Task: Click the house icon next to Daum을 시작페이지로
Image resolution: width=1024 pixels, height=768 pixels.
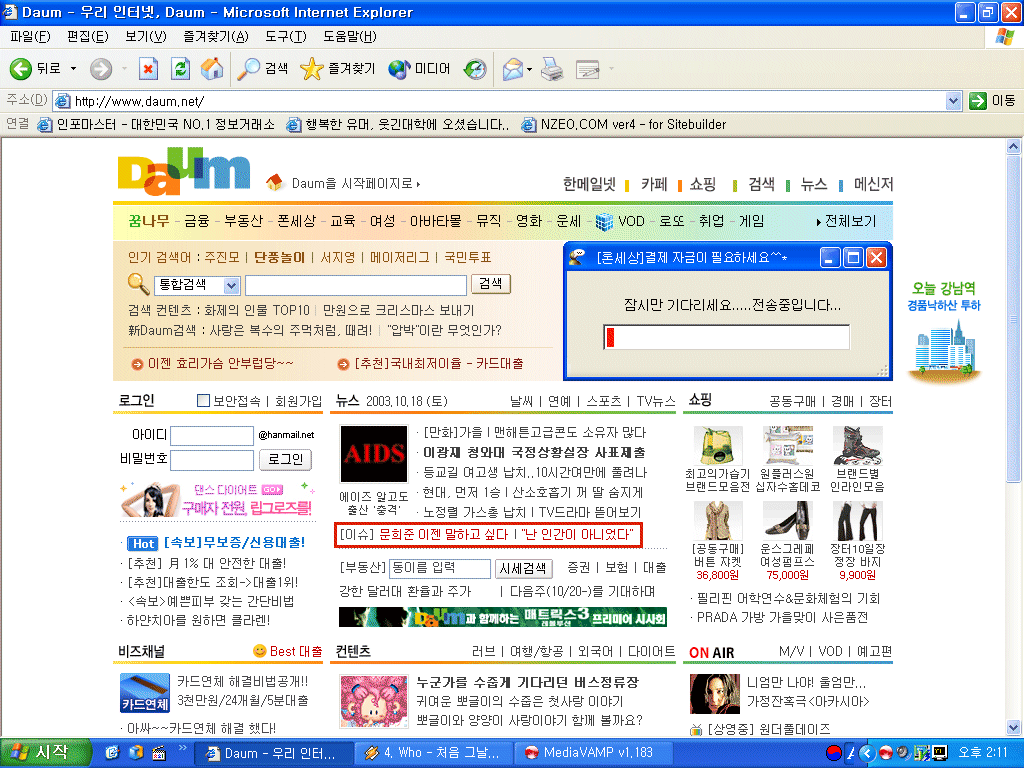Action: point(274,182)
